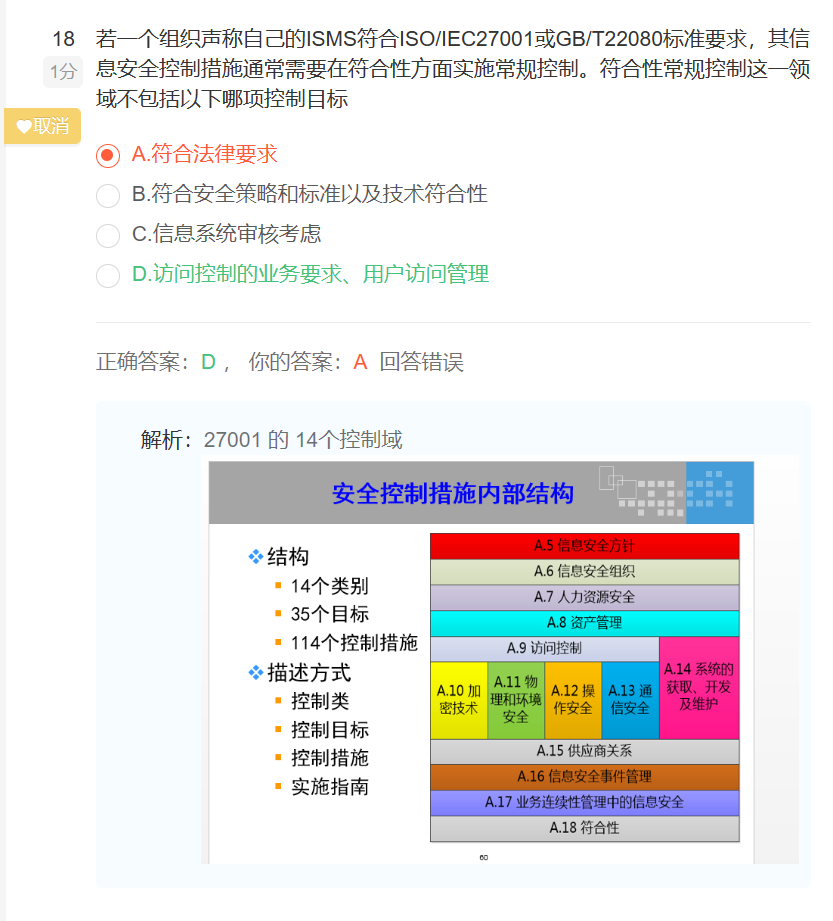Click the red A.5 信息安全方针 block
Image resolution: width=833 pixels, height=921 pixels.
(584, 546)
